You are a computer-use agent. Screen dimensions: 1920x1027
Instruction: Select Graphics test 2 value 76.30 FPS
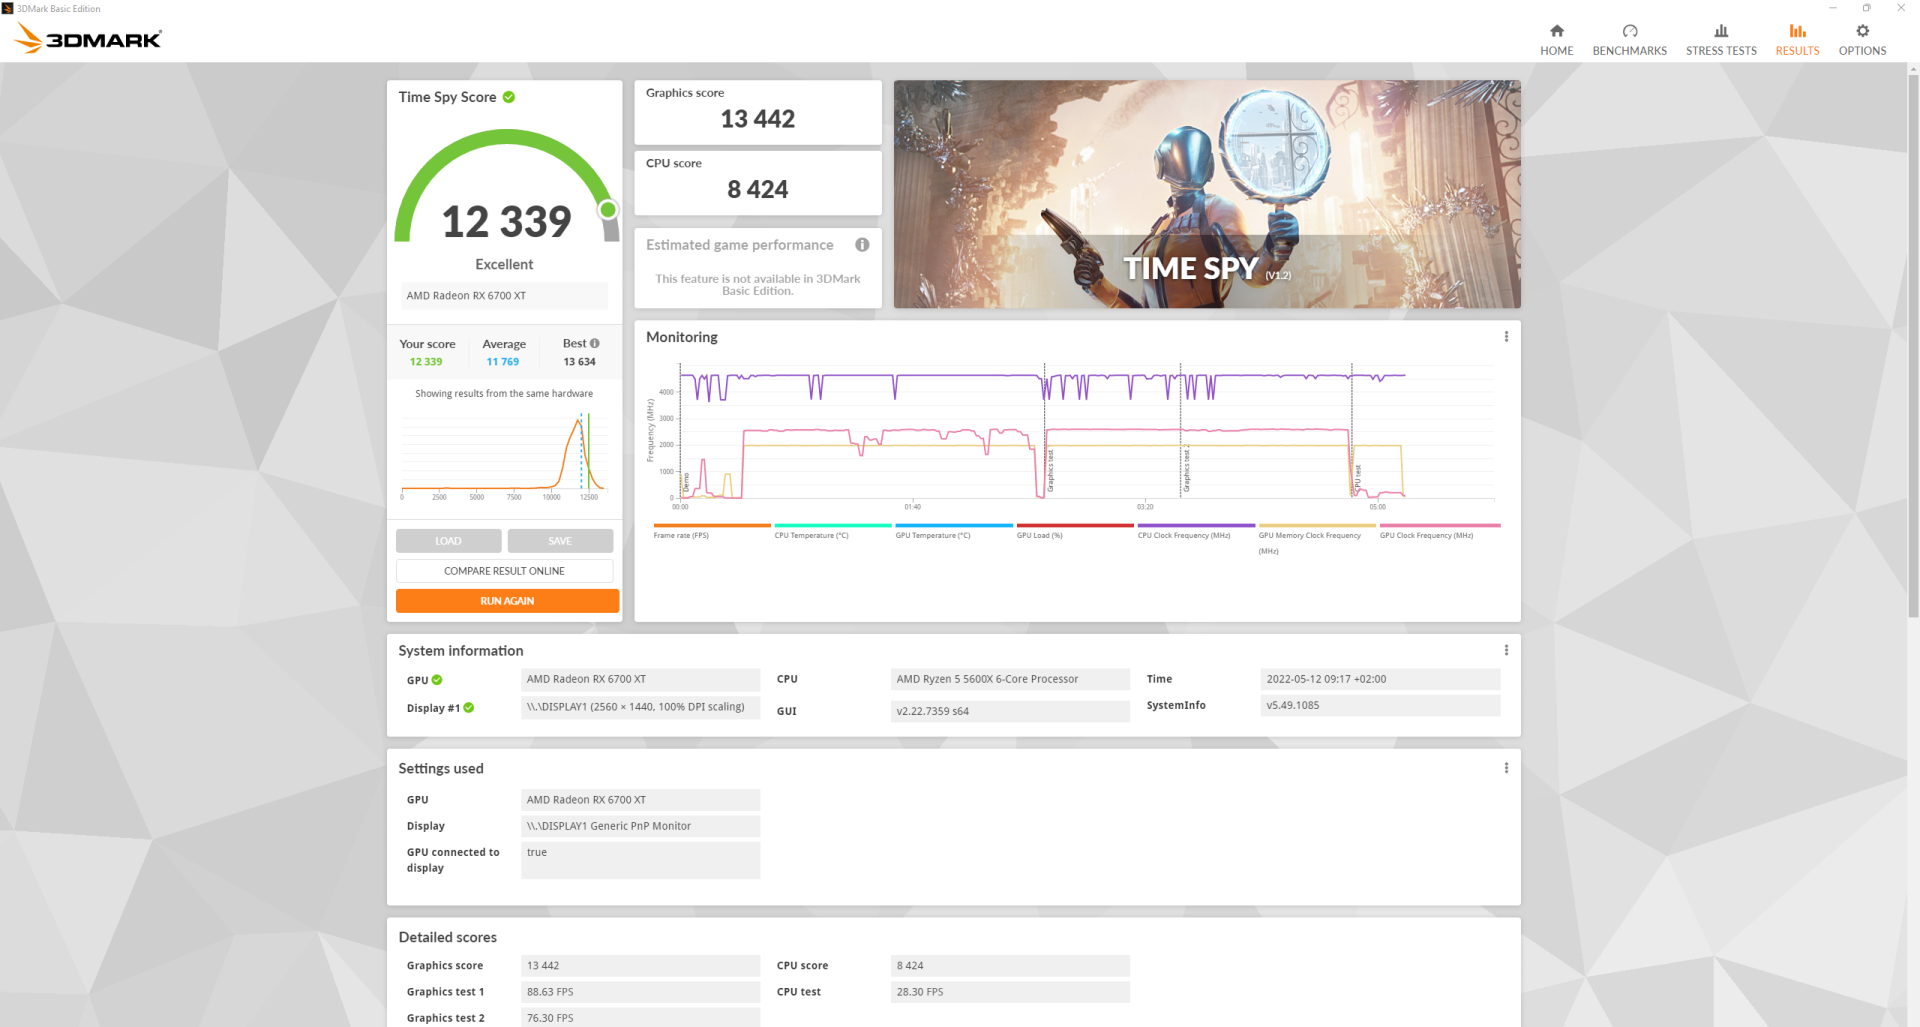[640, 1017]
